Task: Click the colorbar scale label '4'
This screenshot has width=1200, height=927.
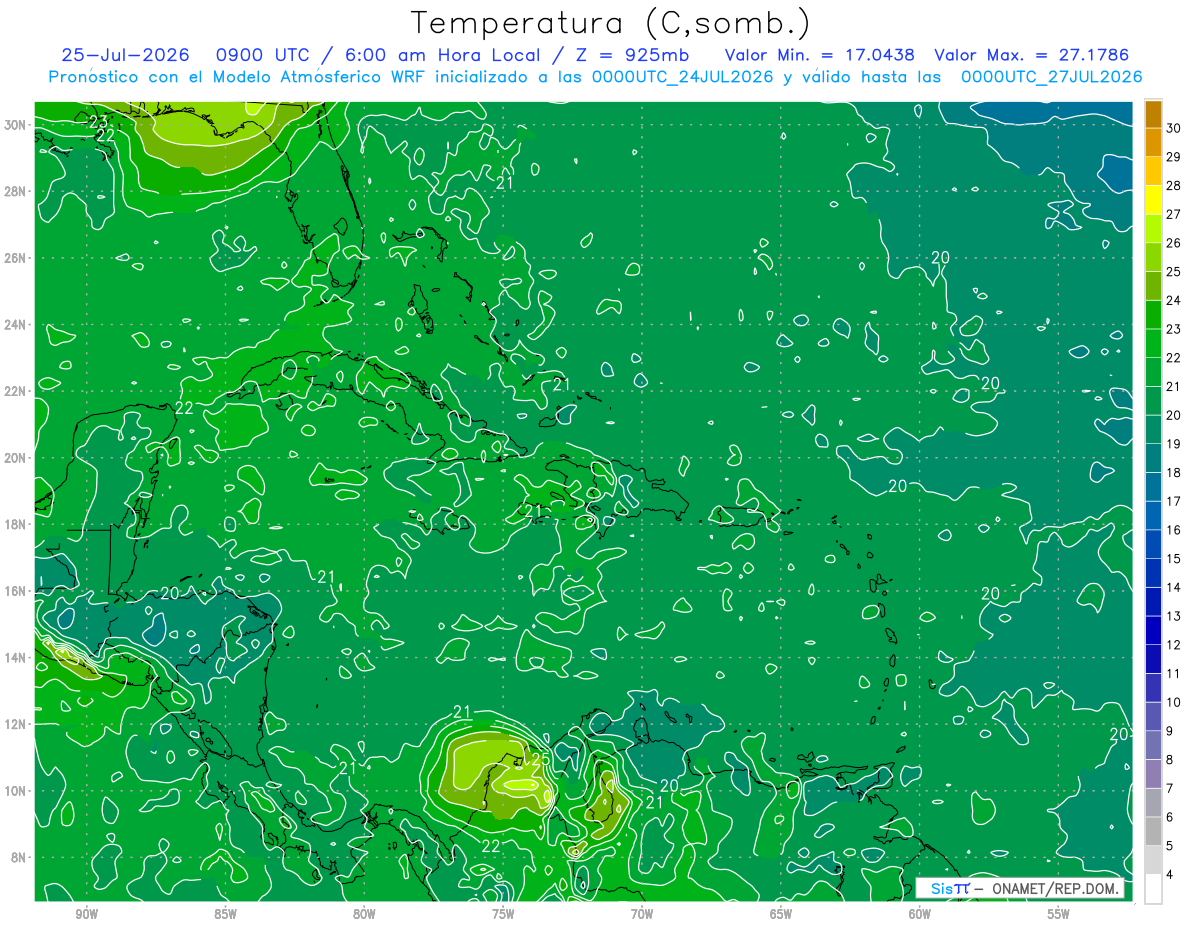Action: [1169, 875]
